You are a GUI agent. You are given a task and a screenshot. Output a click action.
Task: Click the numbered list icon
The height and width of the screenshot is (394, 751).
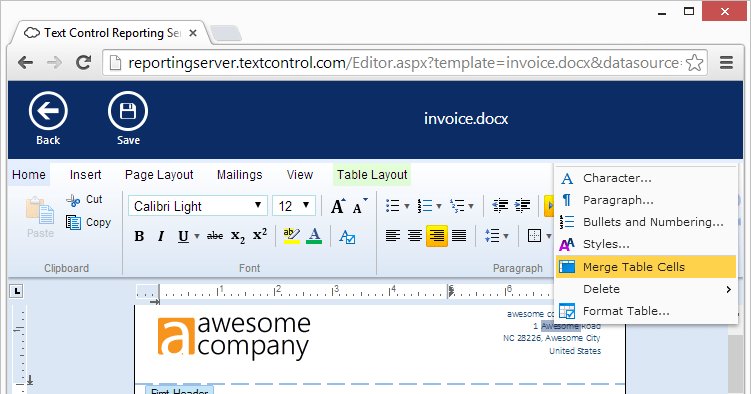[425, 206]
